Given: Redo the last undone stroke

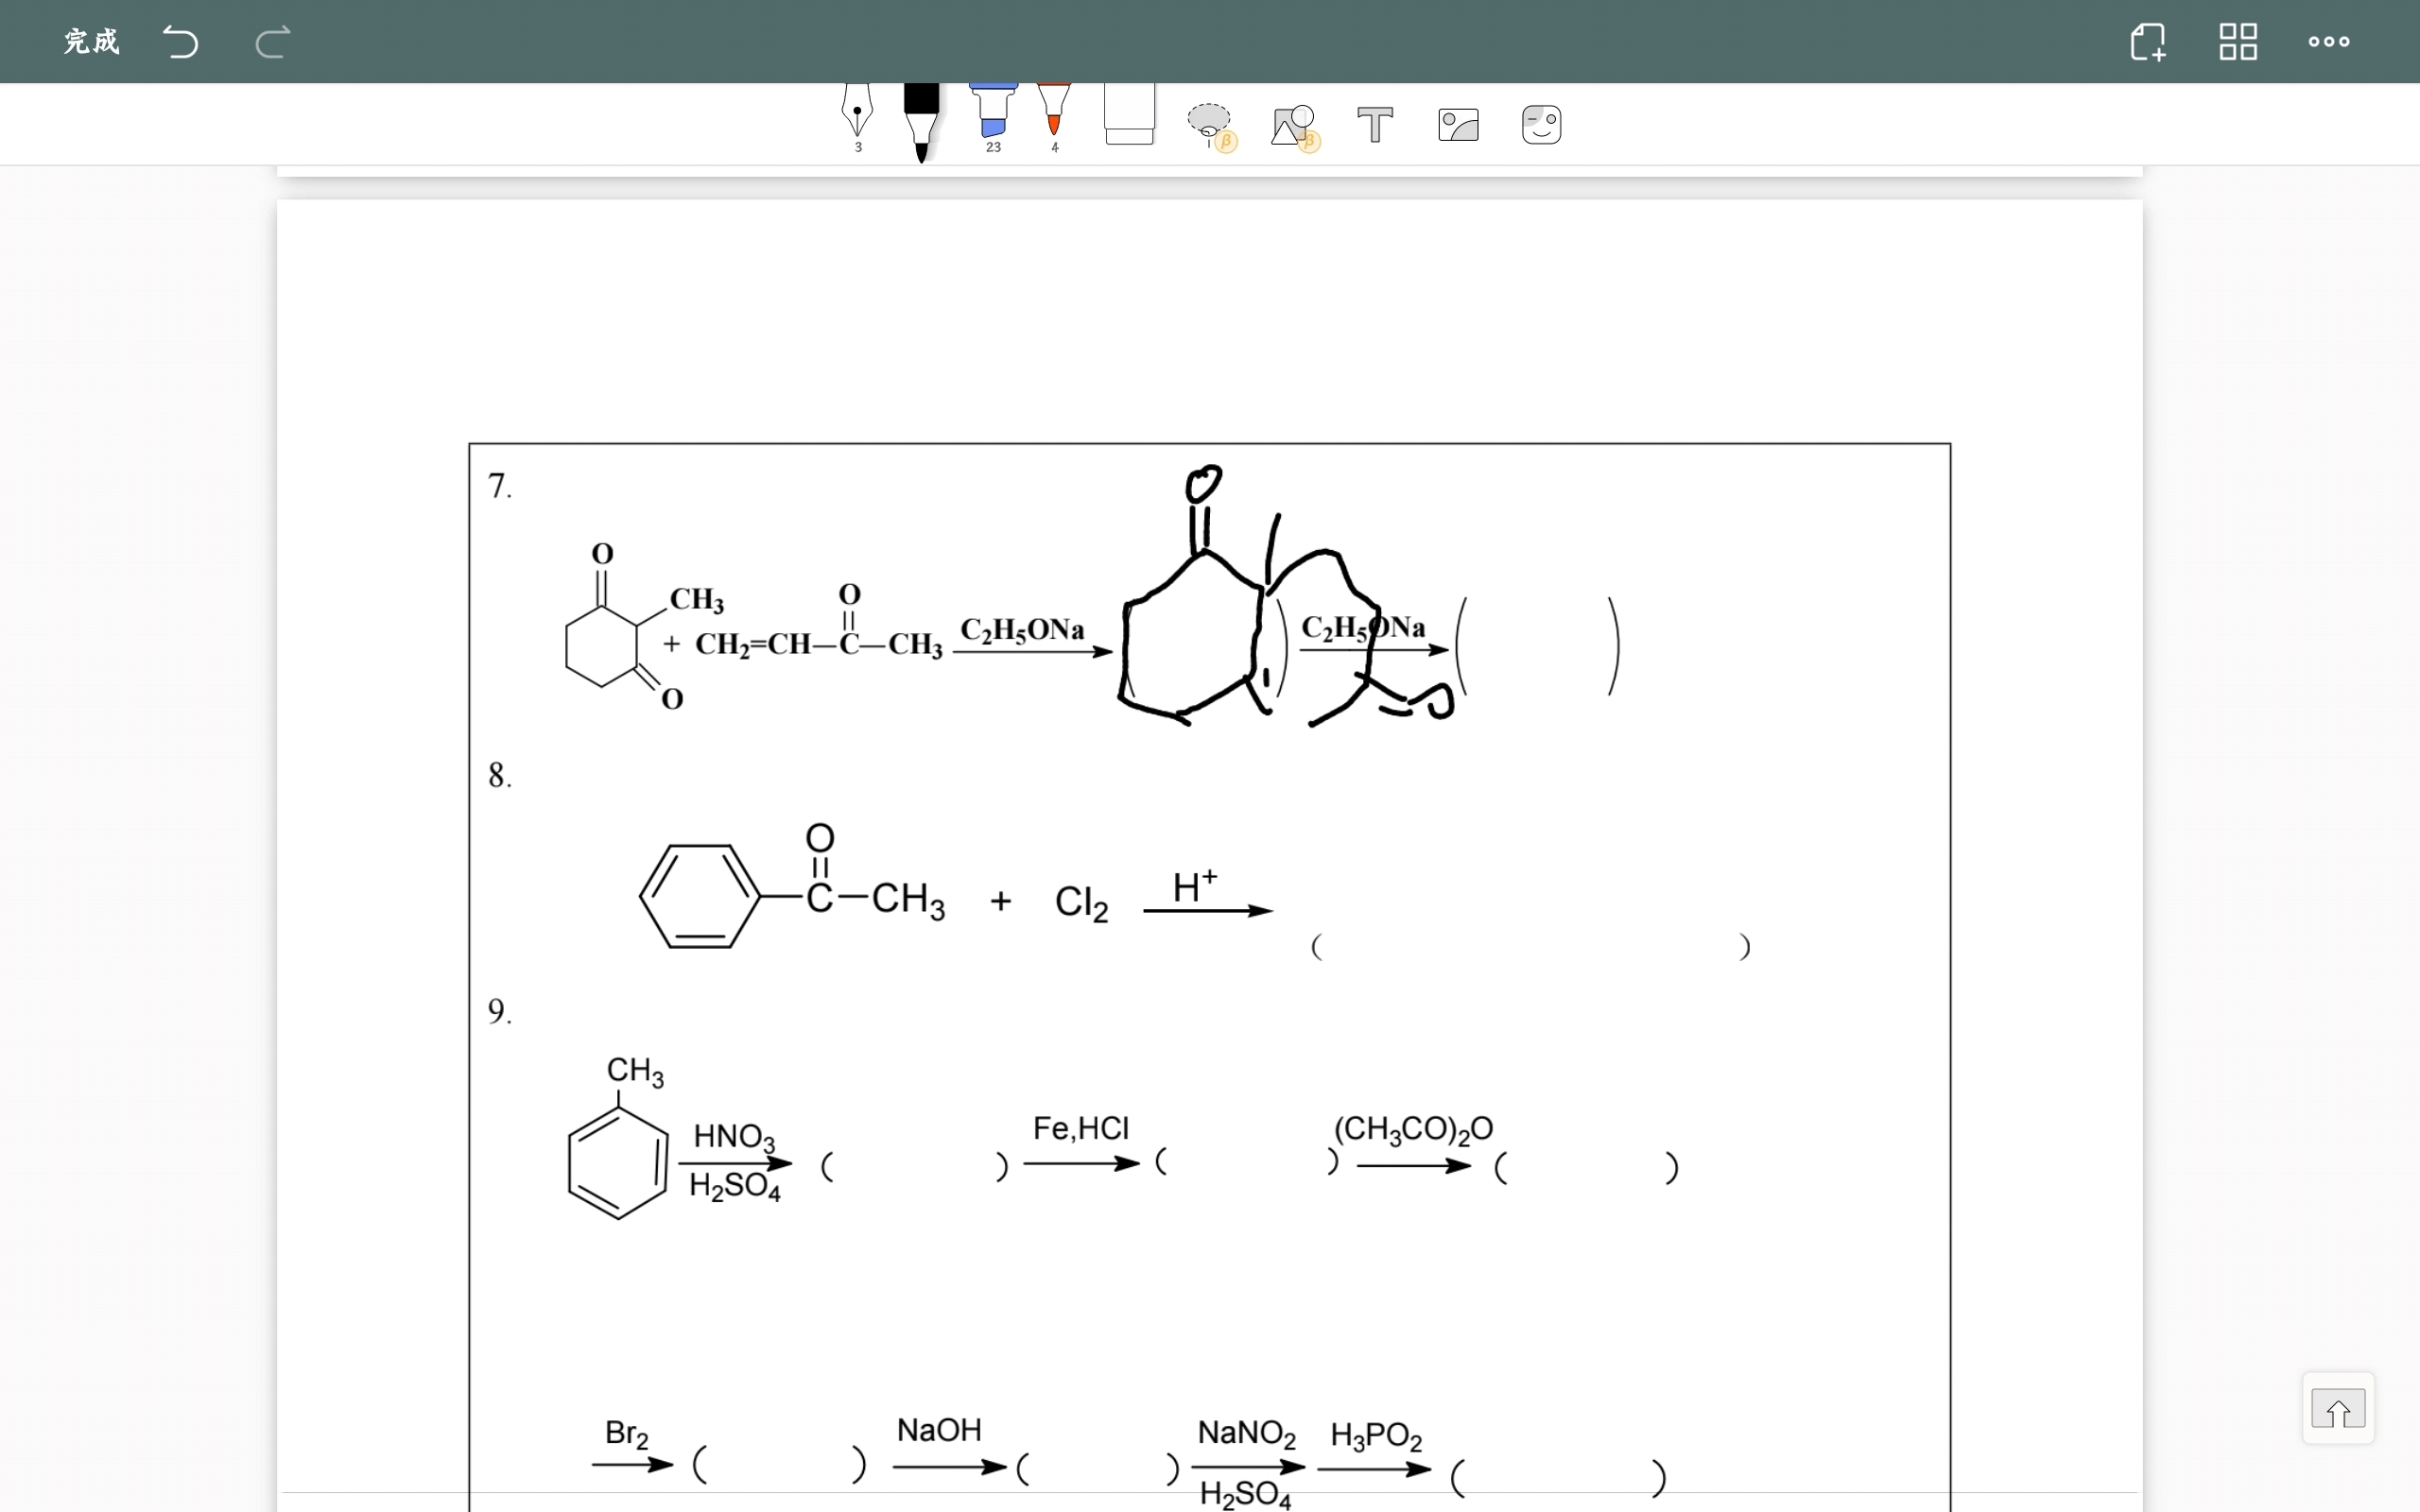Looking at the screenshot, I should (272, 42).
